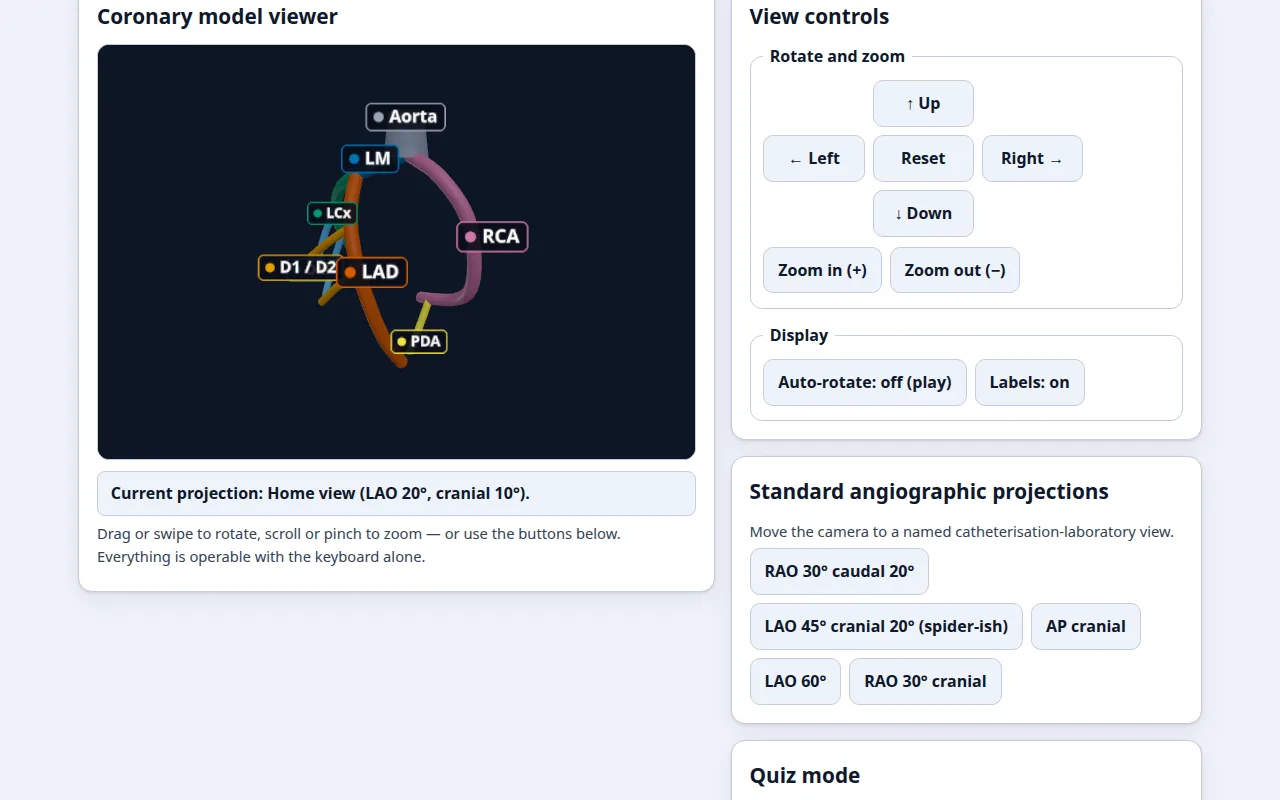Select the LAO 60° projection
Viewport: 1280px width, 800px height.
(x=795, y=681)
